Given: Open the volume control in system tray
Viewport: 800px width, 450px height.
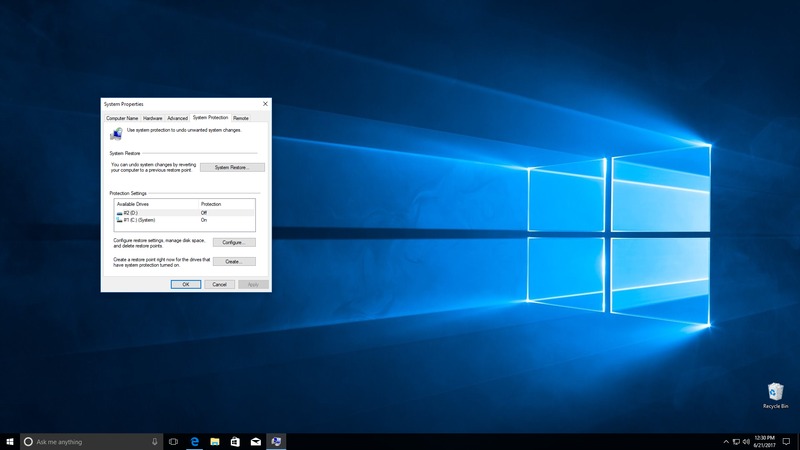Looking at the screenshot, I should 746,441.
